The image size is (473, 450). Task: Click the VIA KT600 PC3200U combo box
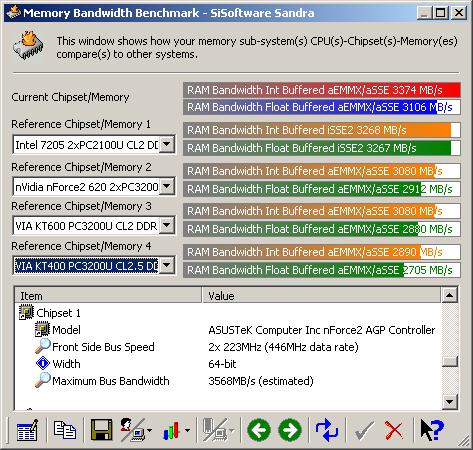coord(94,226)
